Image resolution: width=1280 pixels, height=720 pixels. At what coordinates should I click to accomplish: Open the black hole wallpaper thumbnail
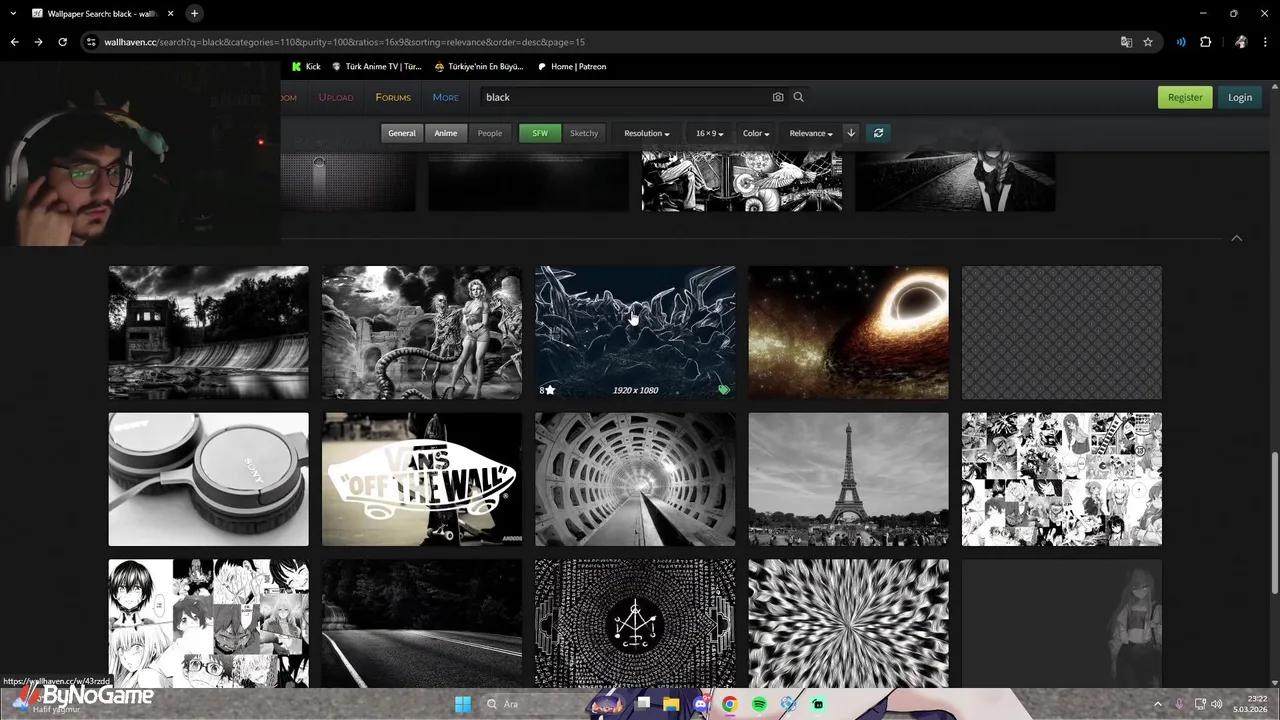tap(848, 332)
